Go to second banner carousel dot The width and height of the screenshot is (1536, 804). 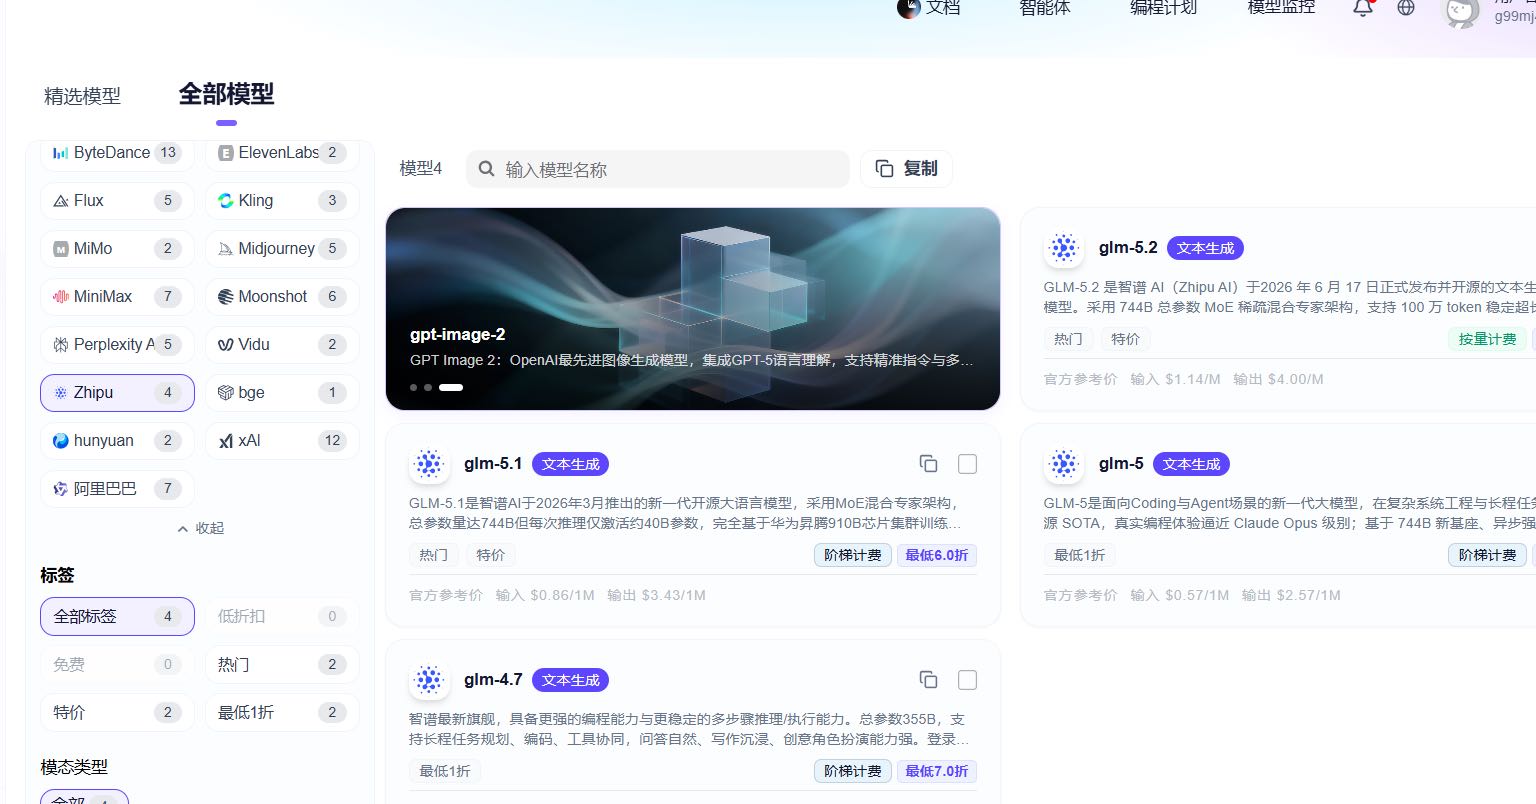428,387
